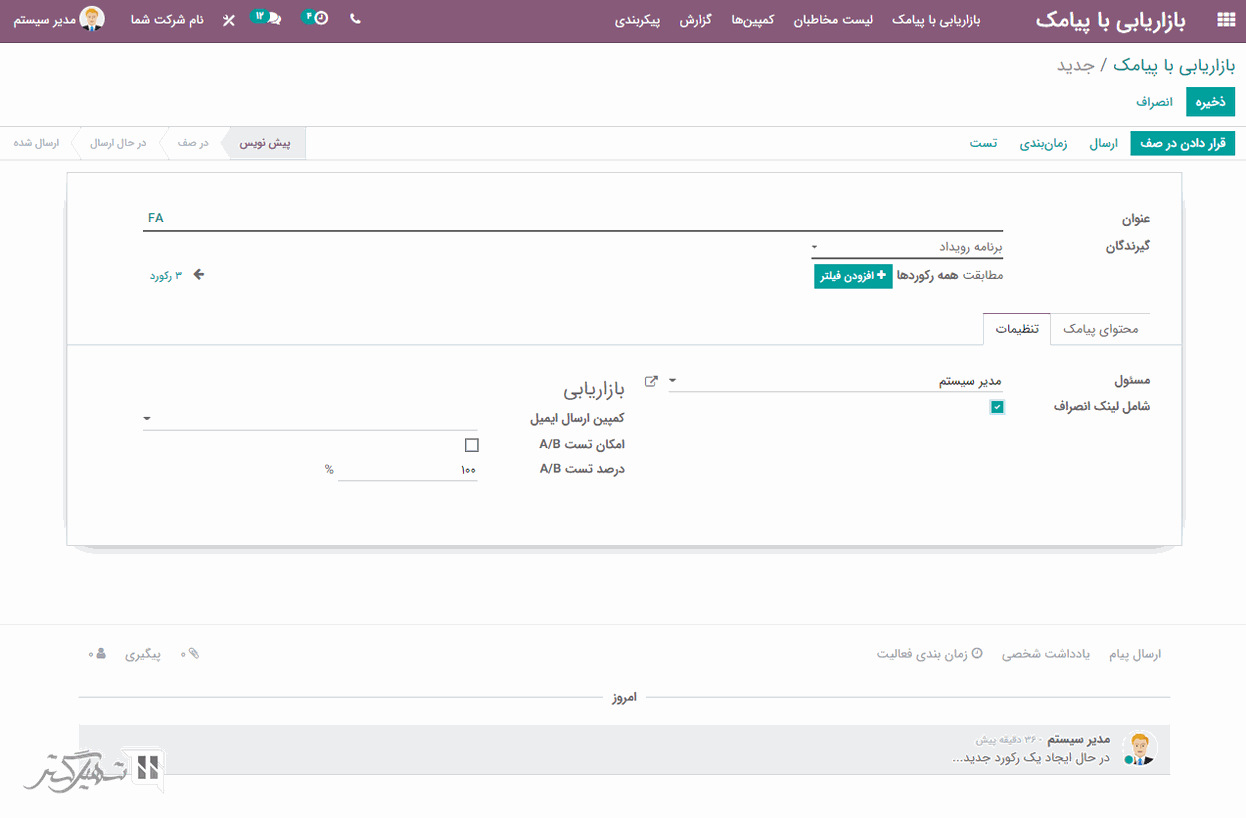Click مدیر سیستم avatar in top bar
The image size is (1246, 818).
[92, 19]
